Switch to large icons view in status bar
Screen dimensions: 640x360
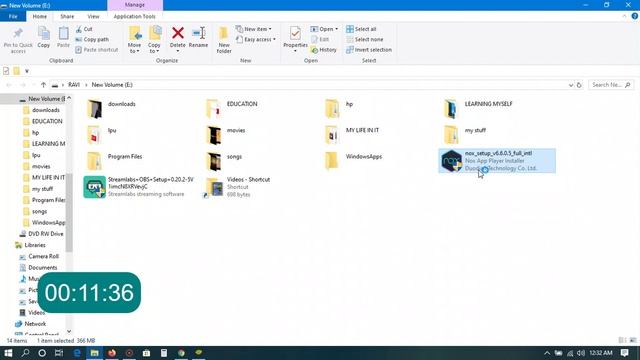click(633, 340)
